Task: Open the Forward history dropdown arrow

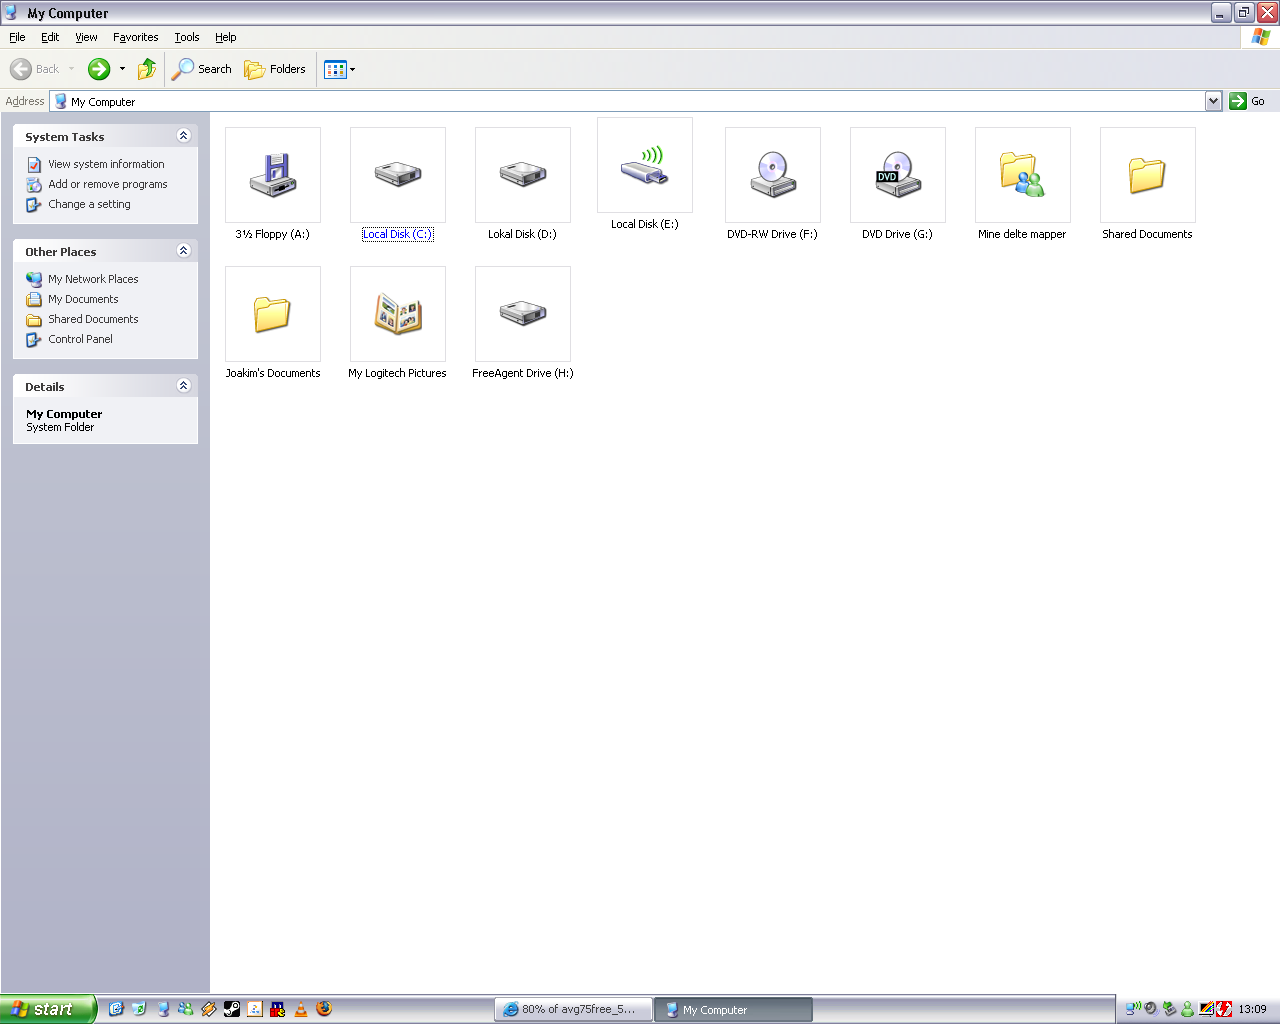Action: (122, 69)
